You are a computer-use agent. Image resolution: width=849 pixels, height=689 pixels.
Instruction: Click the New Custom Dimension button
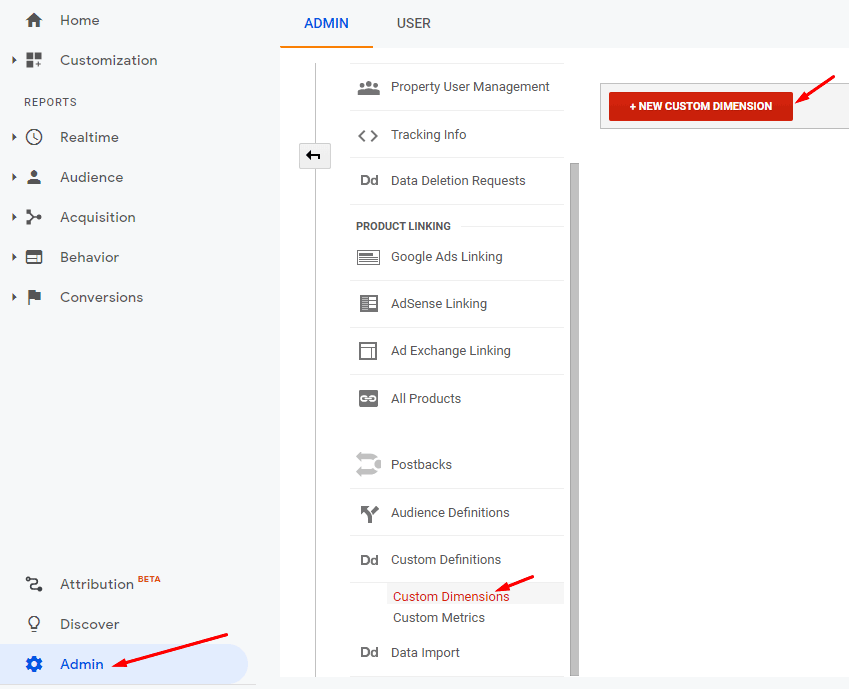click(701, 106)
